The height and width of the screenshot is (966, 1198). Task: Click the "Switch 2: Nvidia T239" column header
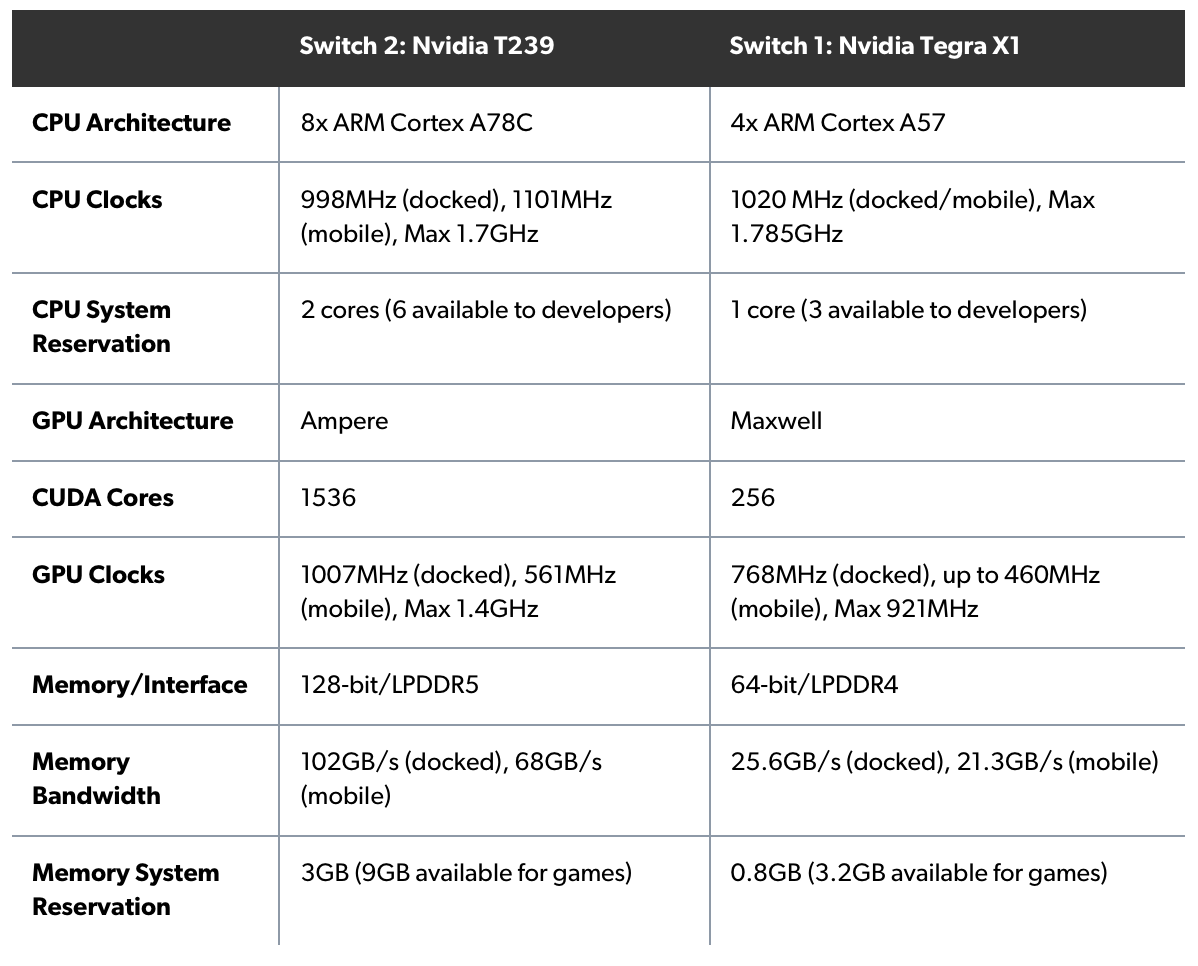click(x=426, y=47)
